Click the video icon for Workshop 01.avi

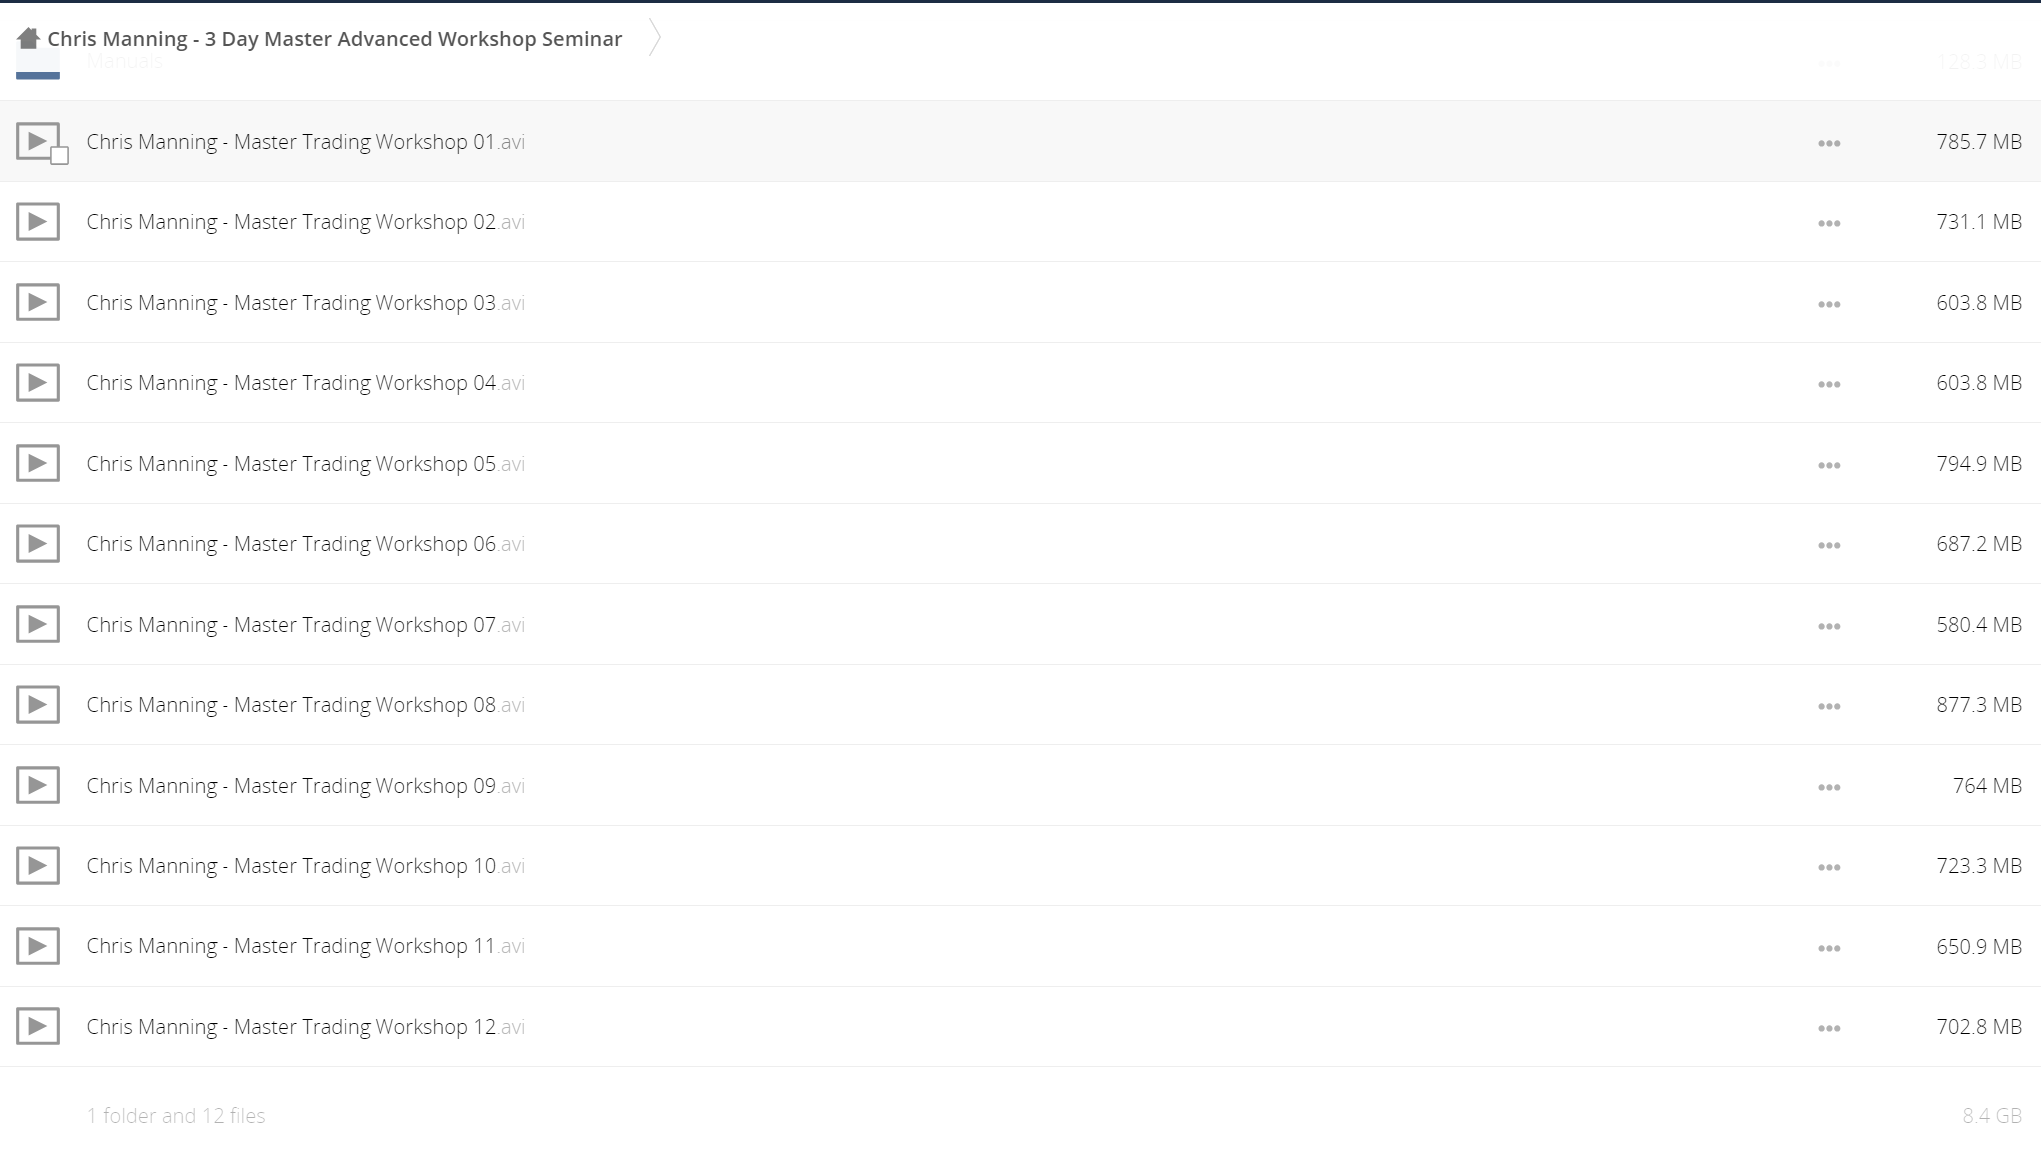[38, 141]
